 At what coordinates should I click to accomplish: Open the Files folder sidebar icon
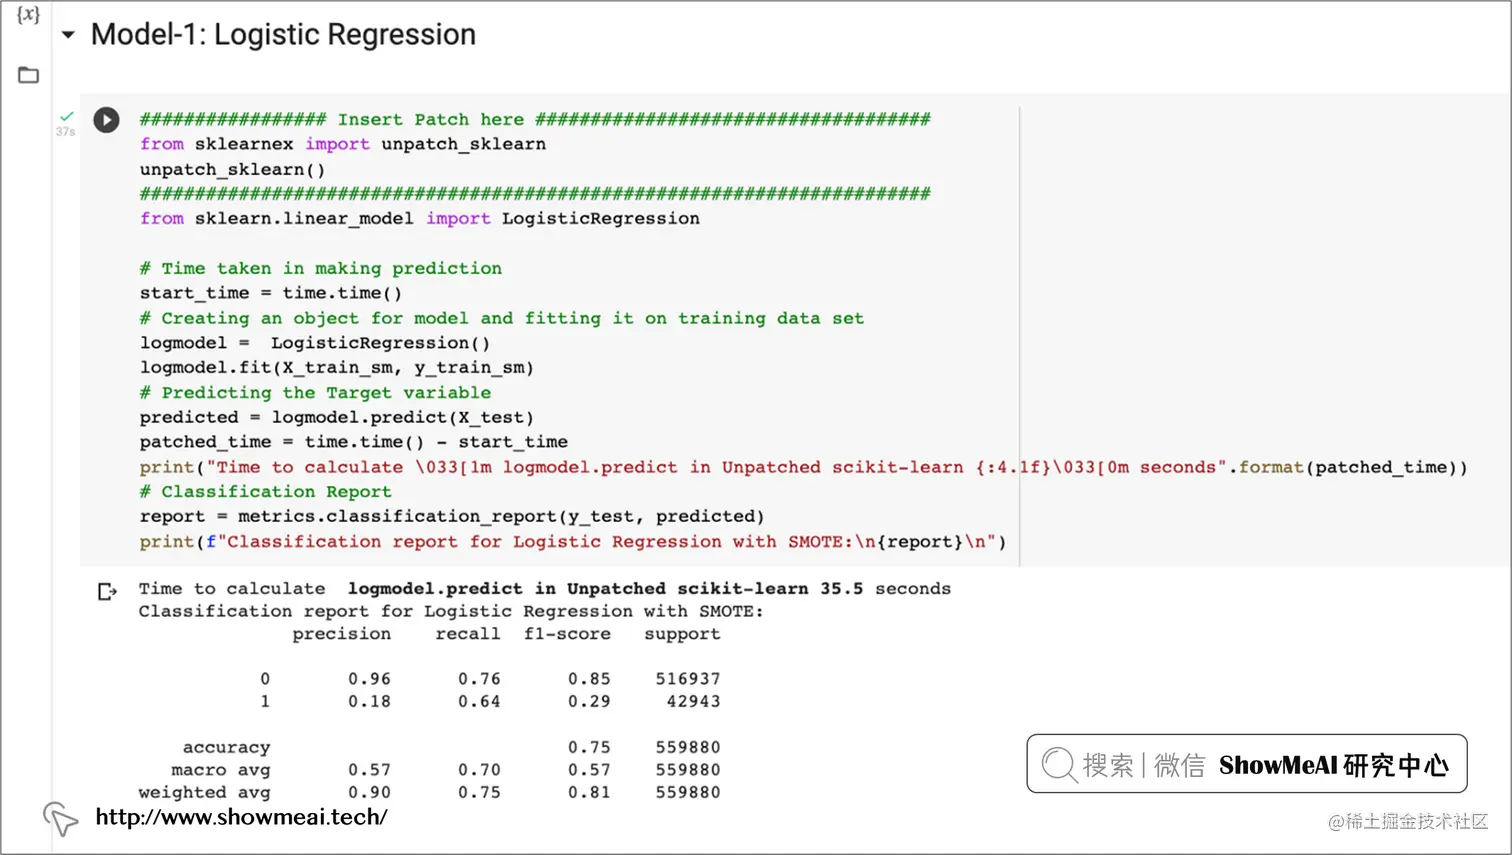point(28,75)
